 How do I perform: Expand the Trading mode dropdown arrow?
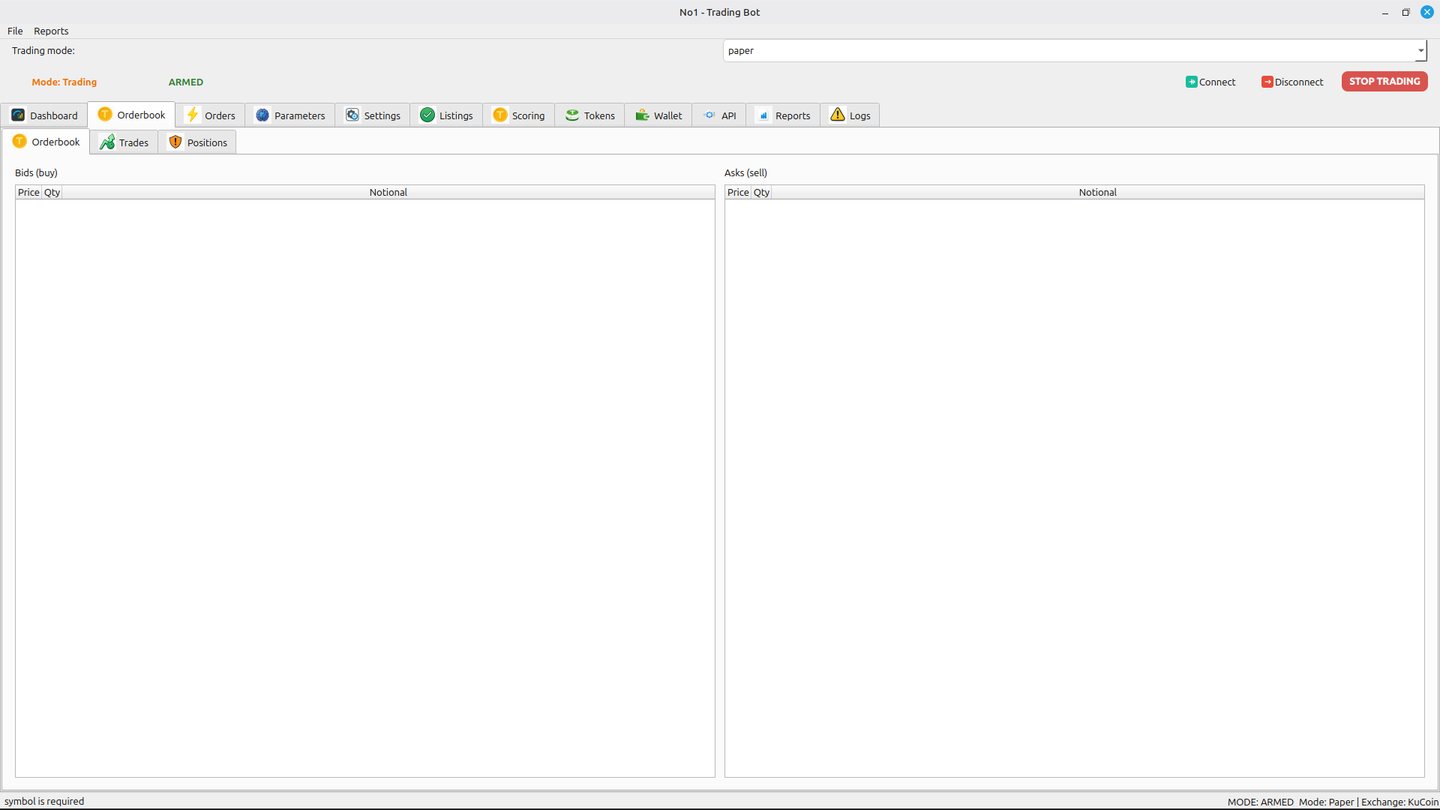pos(1420,50)
